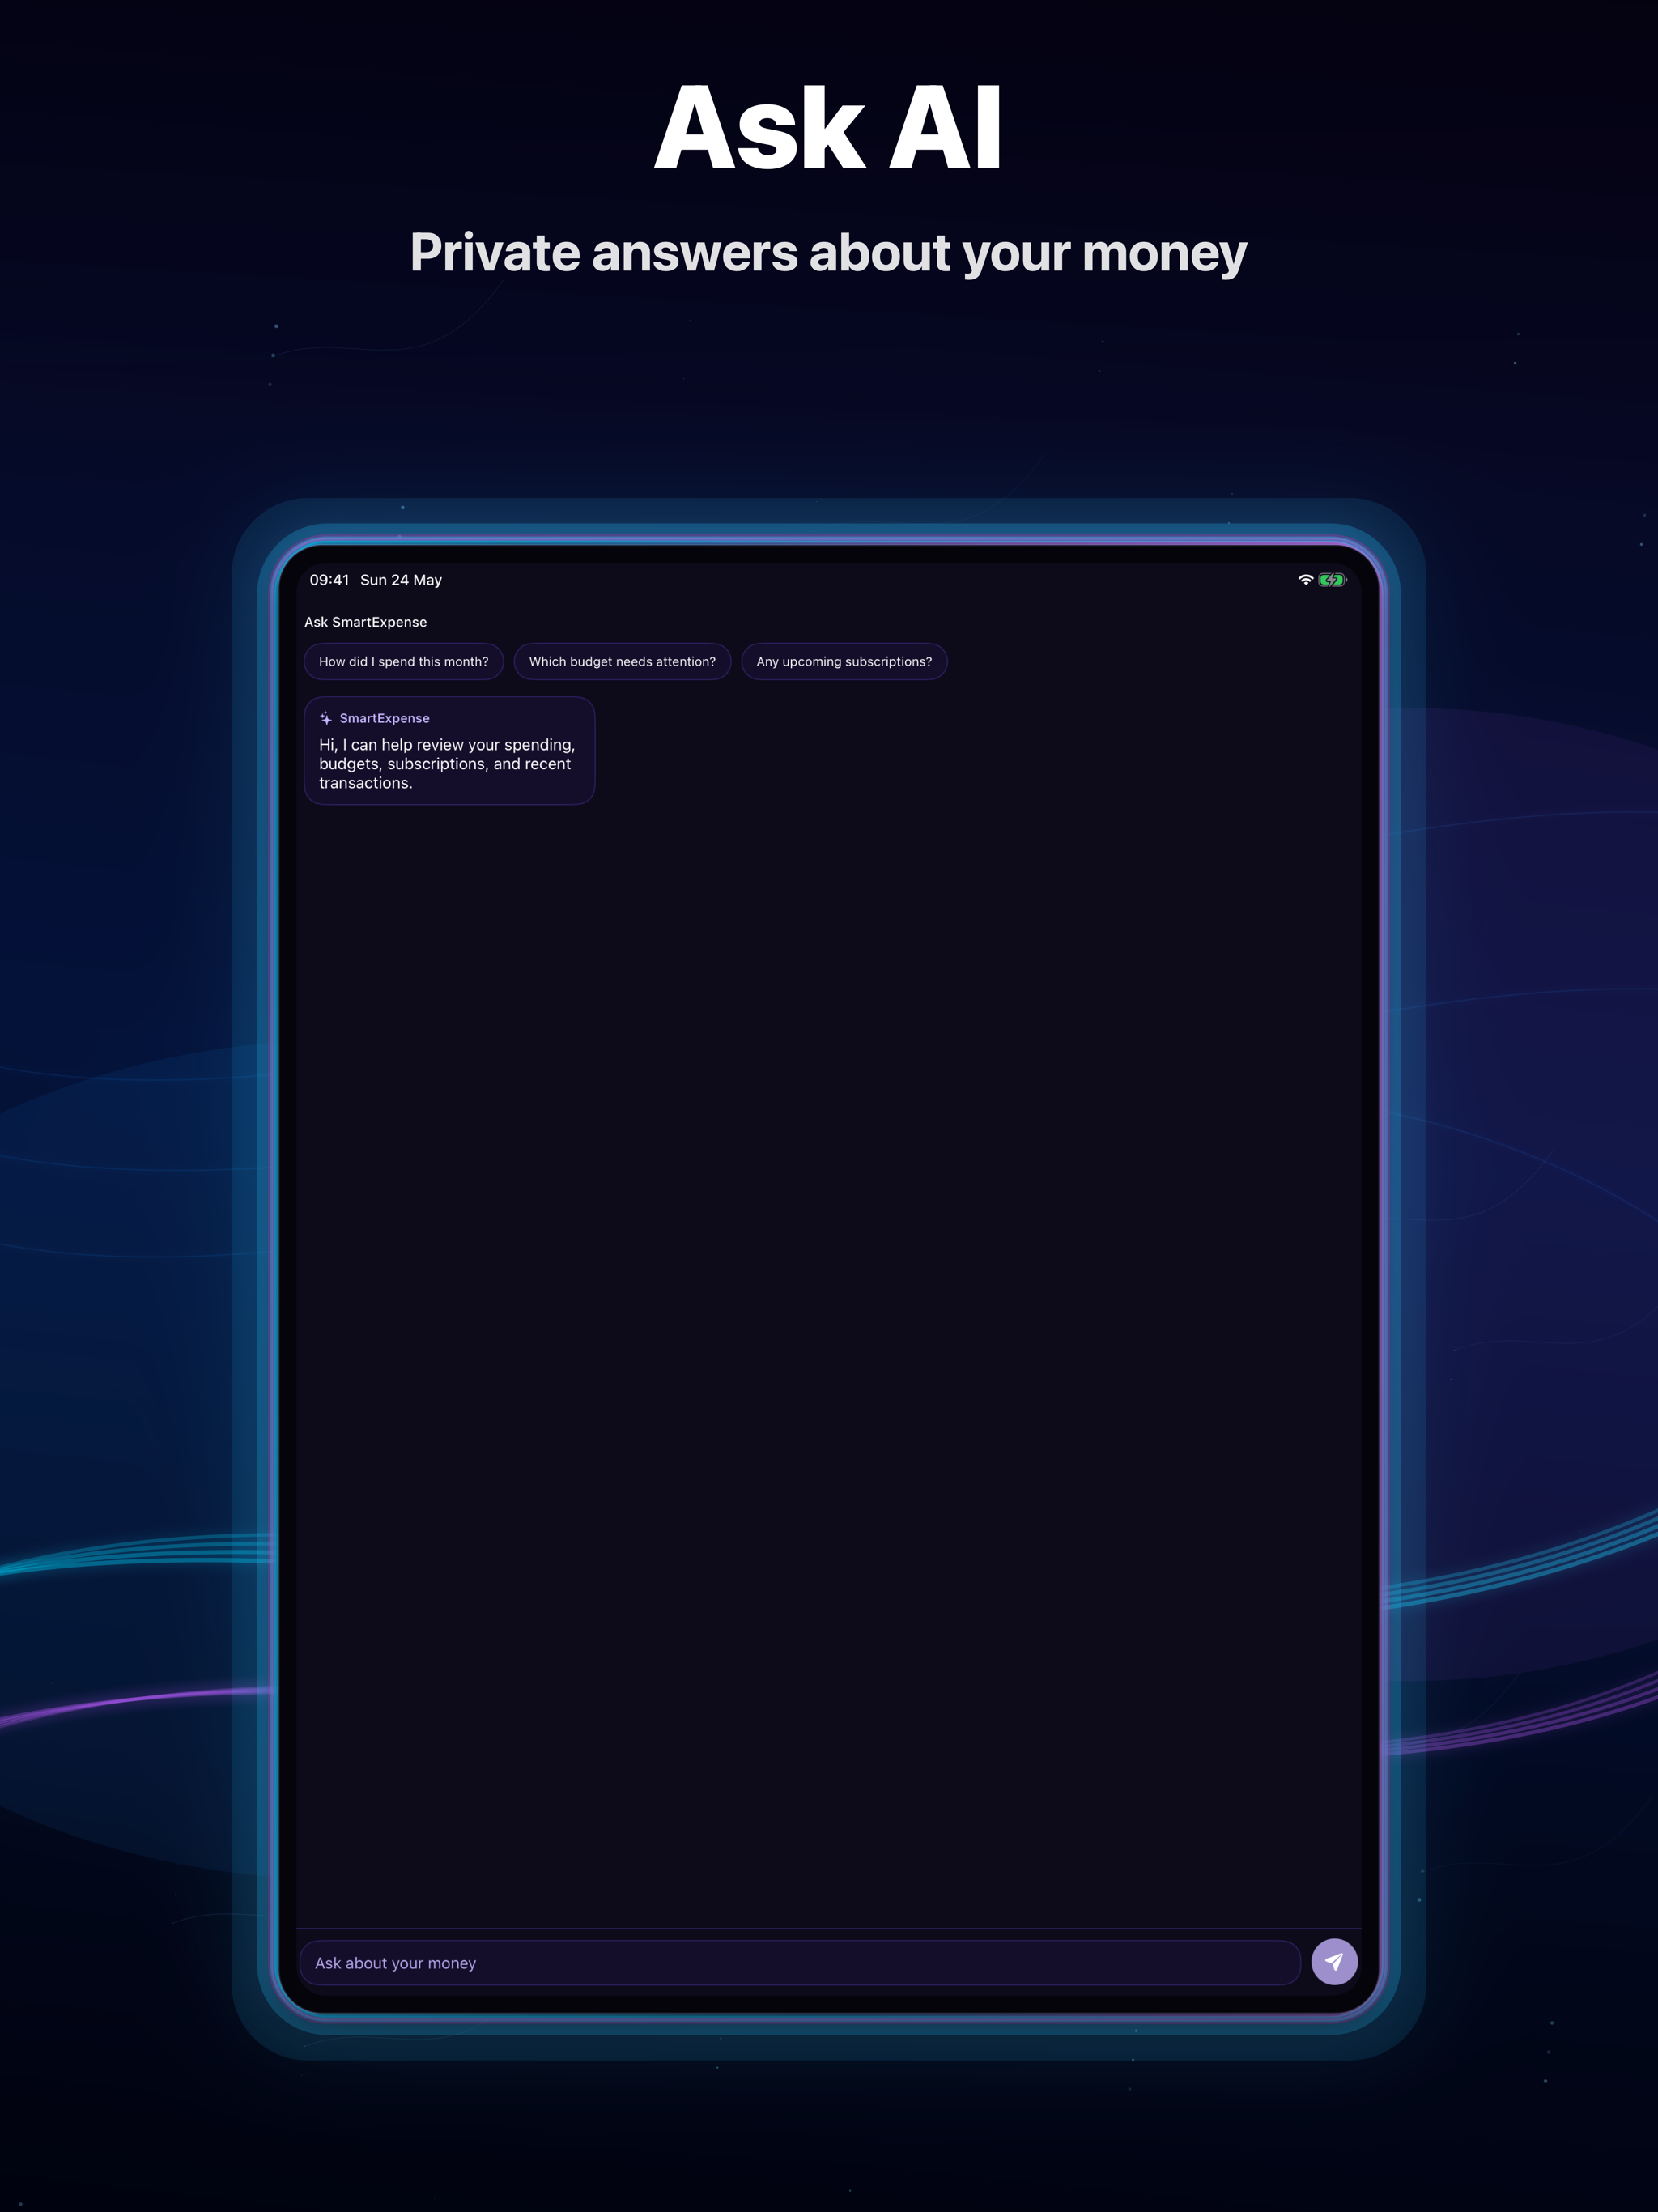Focus the 'Ask about your money' input field
1658x2212 pixels.
tap(800, 1963)
